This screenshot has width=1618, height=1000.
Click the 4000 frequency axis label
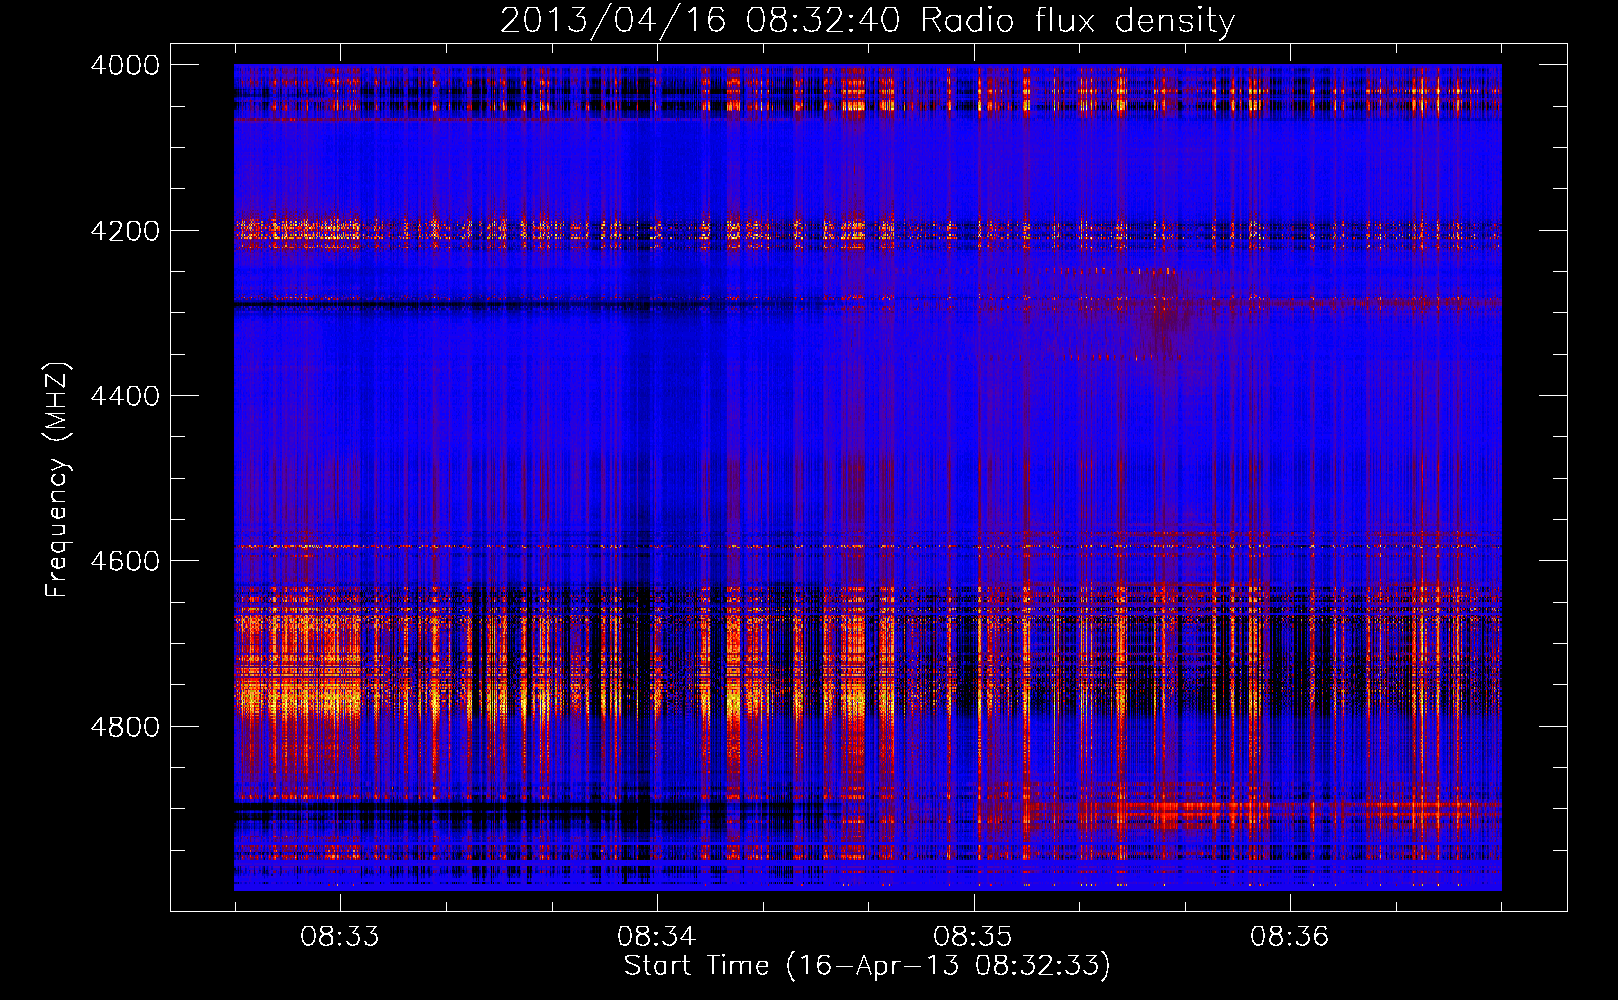(125, 65)
